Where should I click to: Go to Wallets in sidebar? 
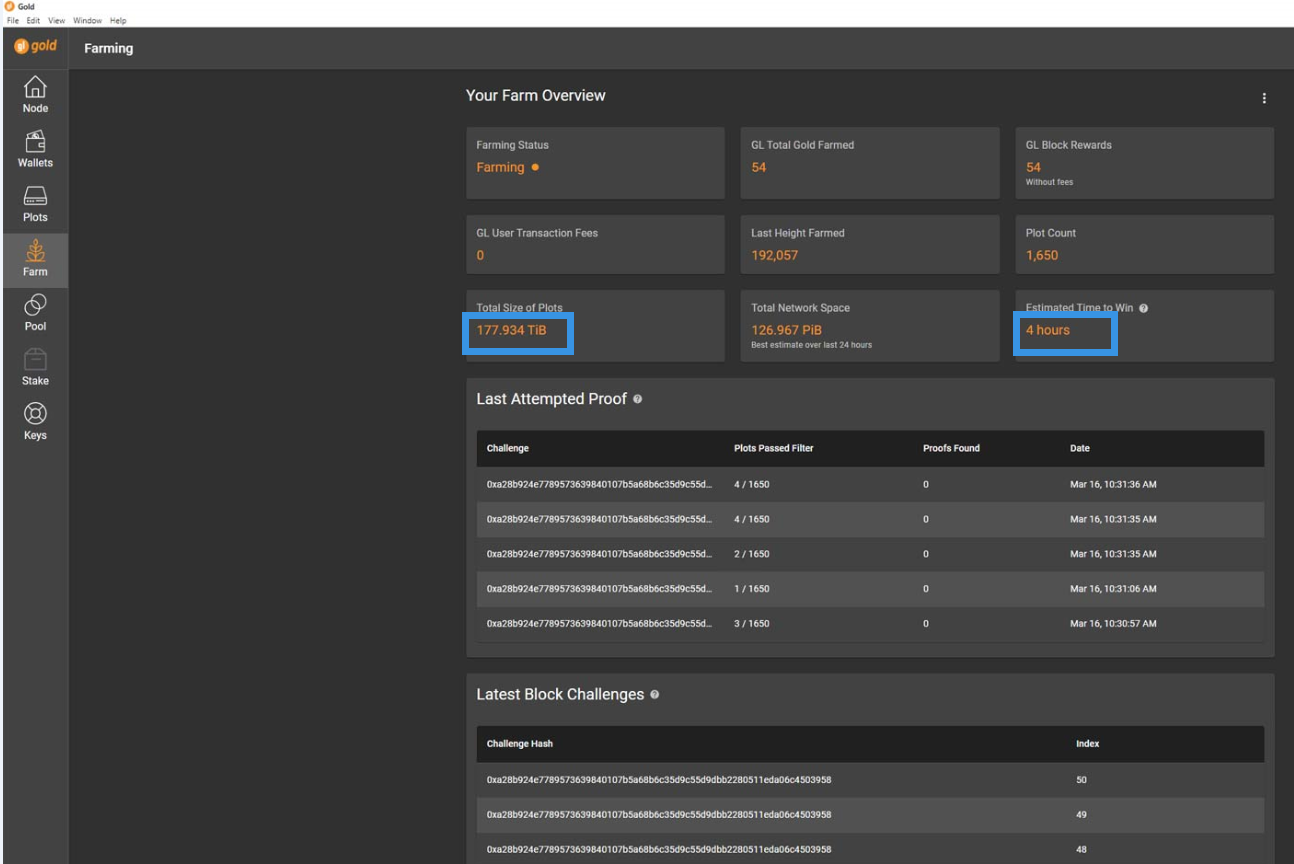[x=35, y=149]
